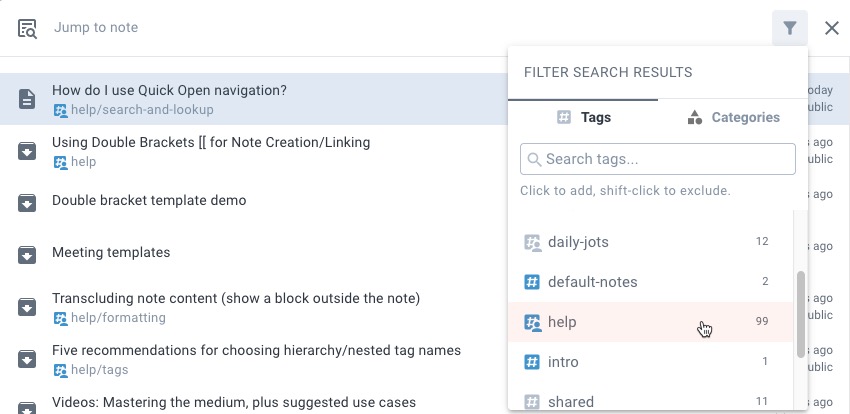The width and height of the screenshot is (850, 414).
Task: Switch to the Categories tab
Action: coord(733,117)
